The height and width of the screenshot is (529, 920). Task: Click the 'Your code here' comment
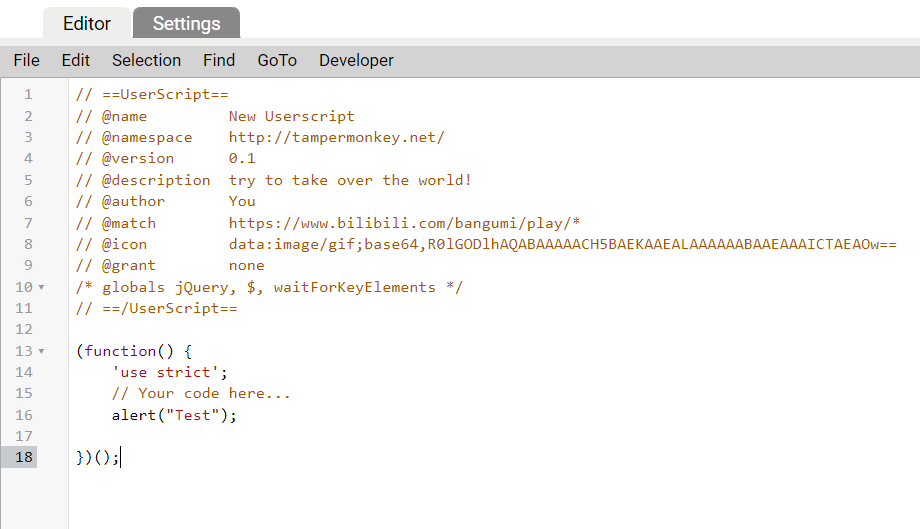click(x=201, y=394)
